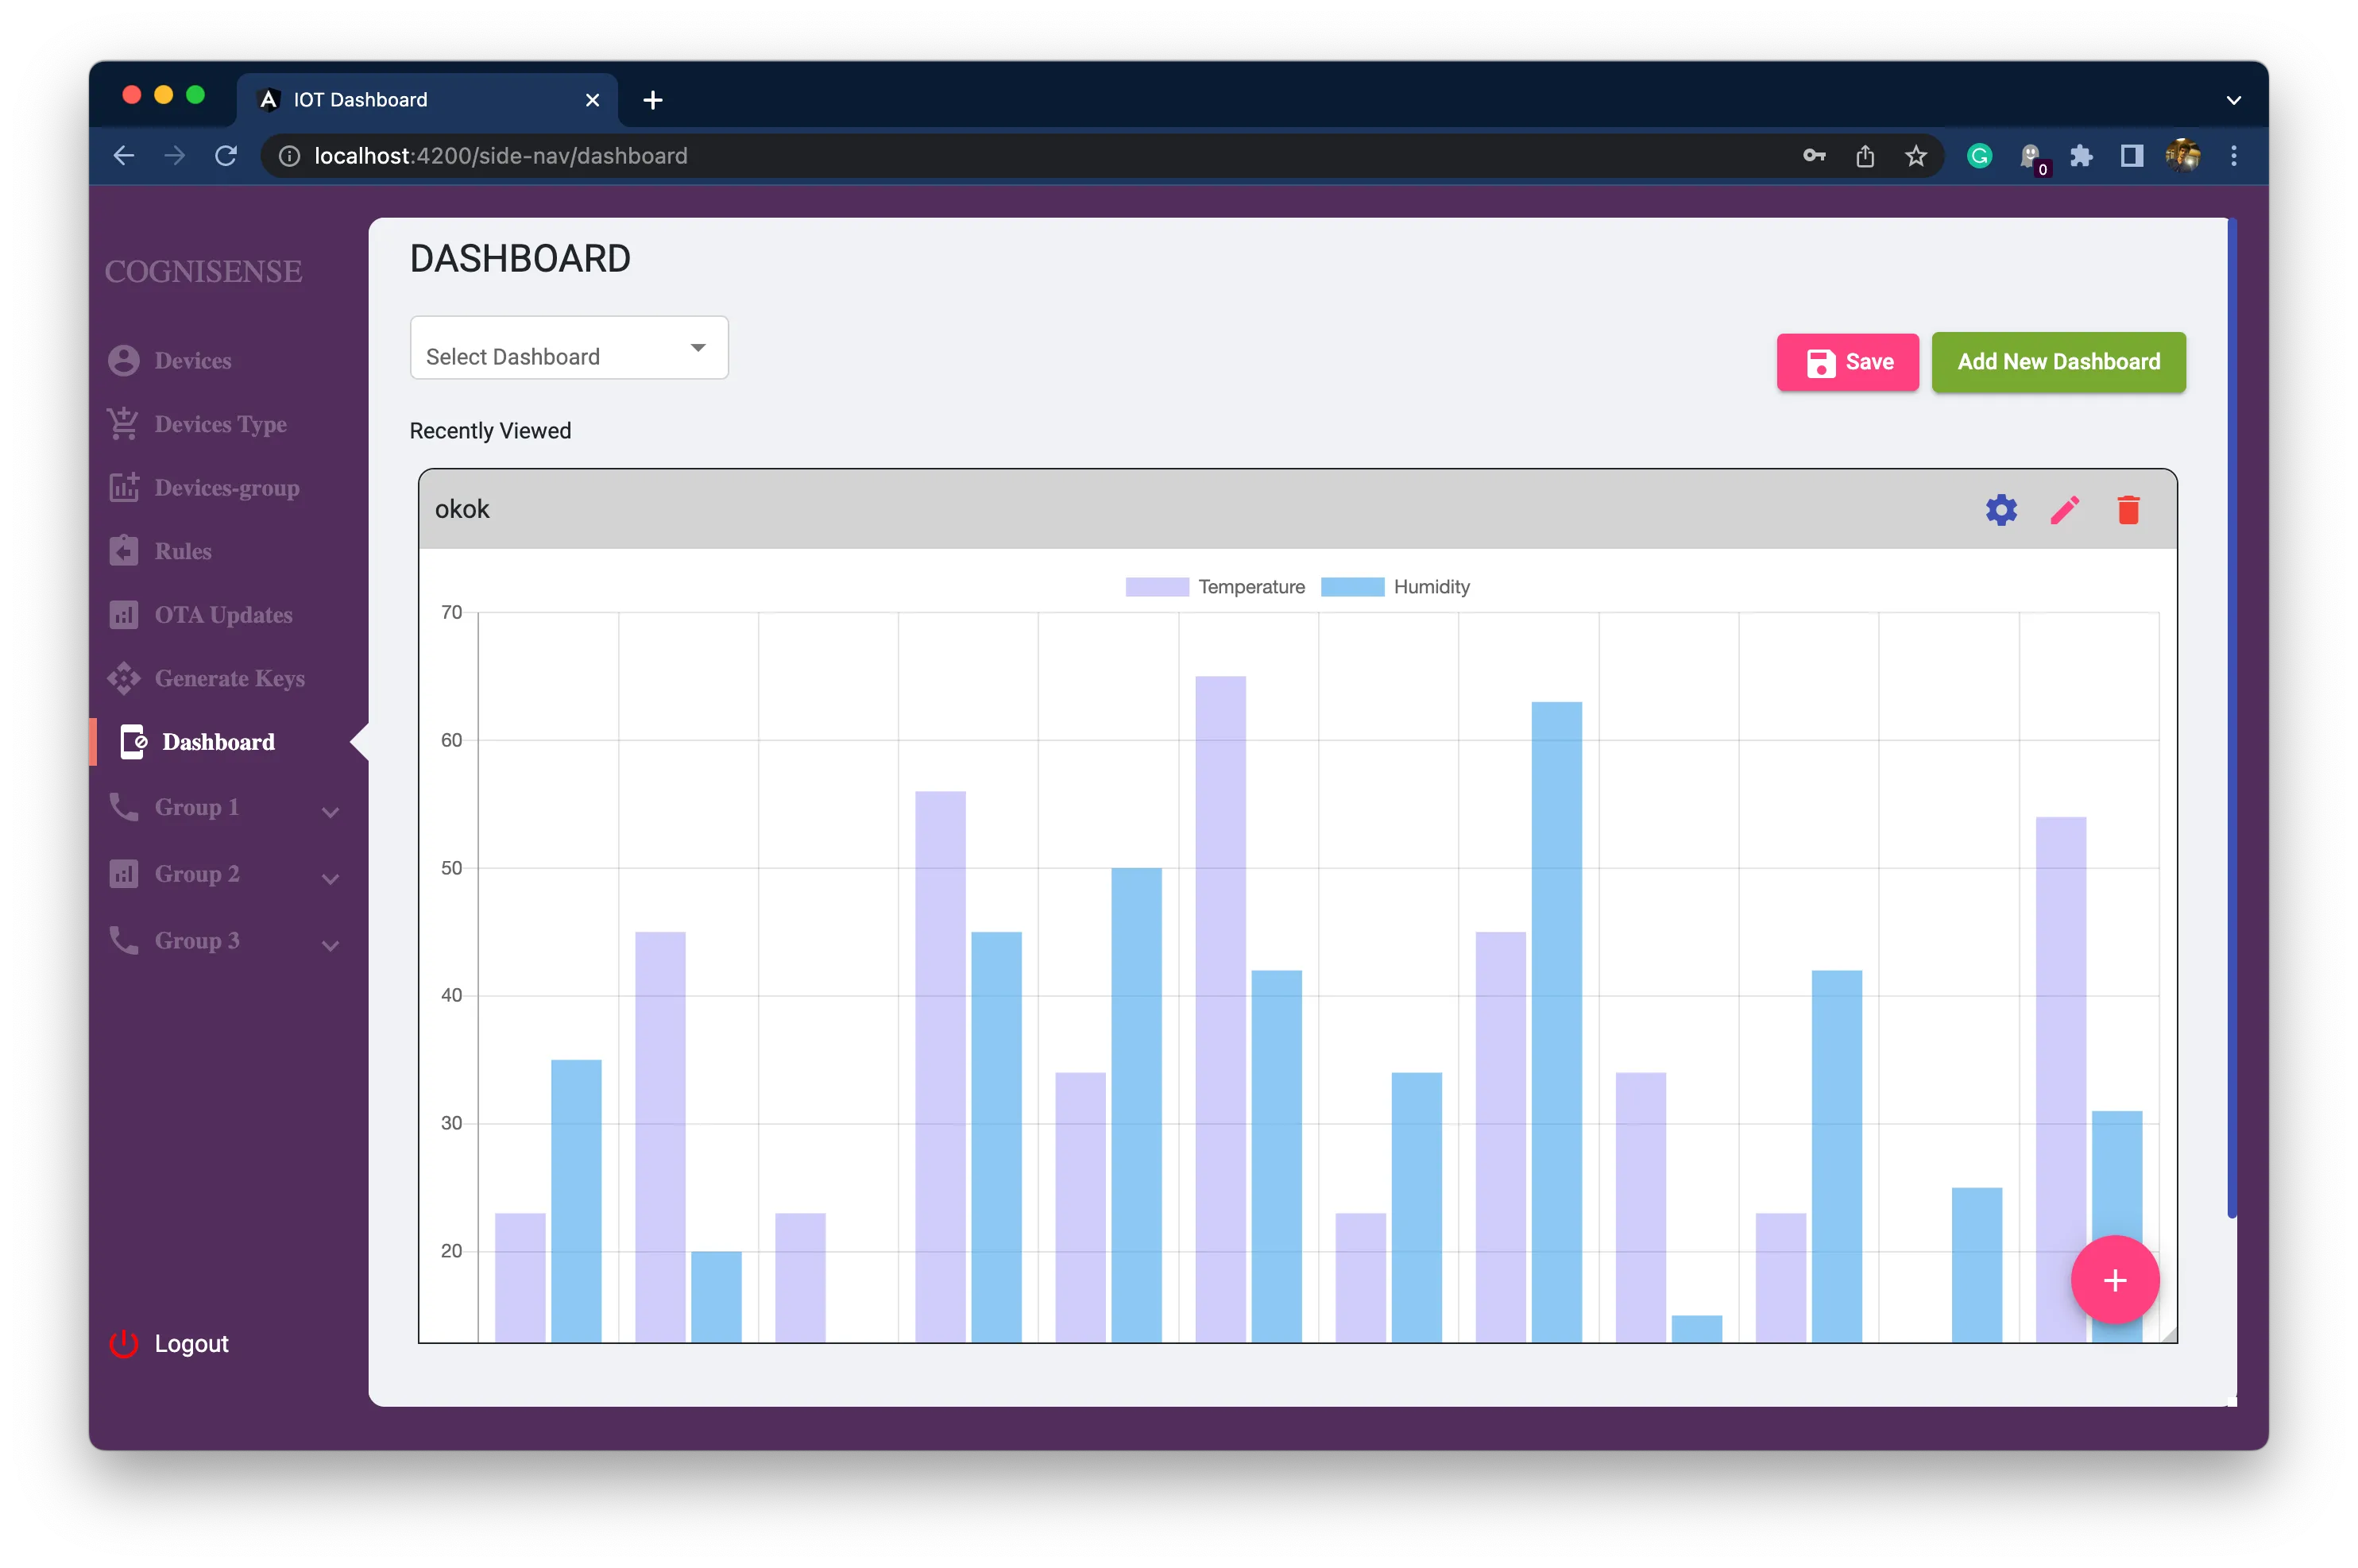2358x1568 pixels.
Task: Click the vertical page scrollbar
Action: tap(2231, 717)
